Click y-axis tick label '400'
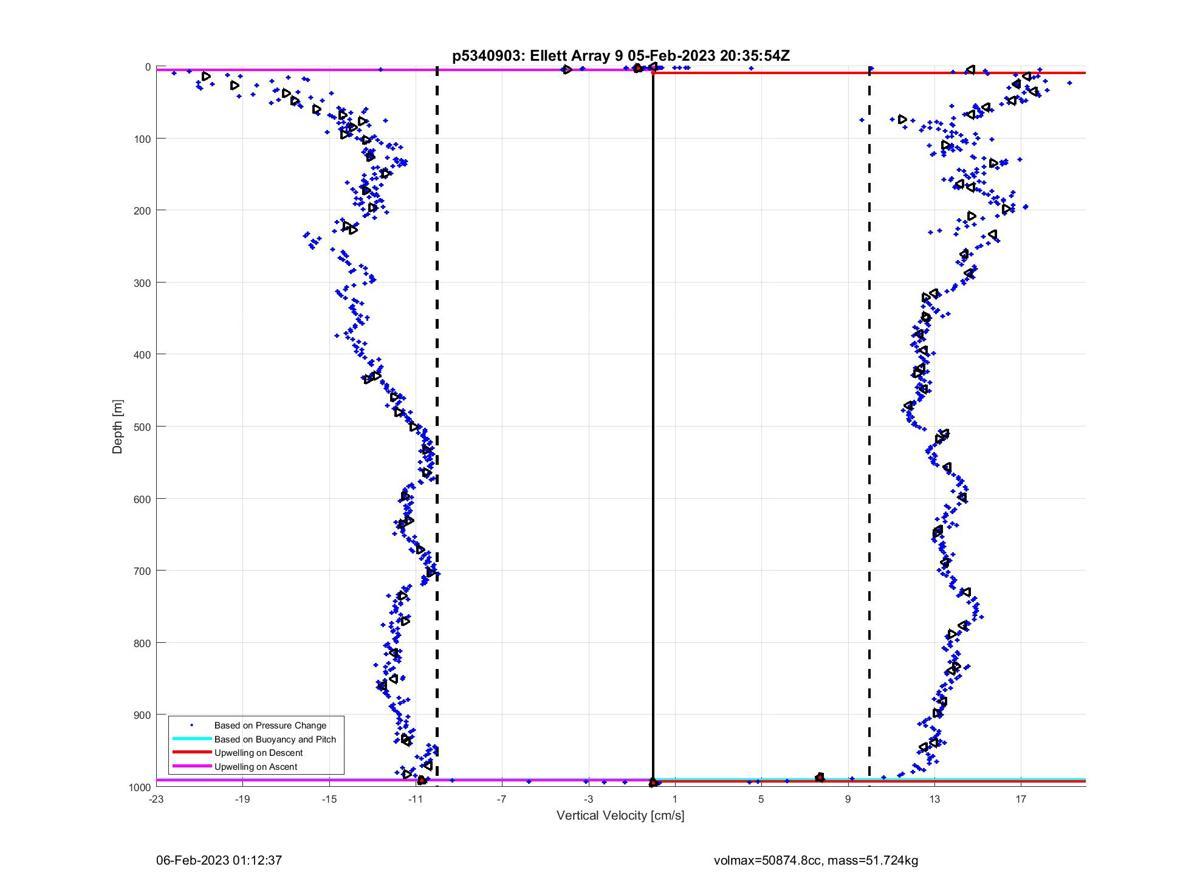 point(142,354)
